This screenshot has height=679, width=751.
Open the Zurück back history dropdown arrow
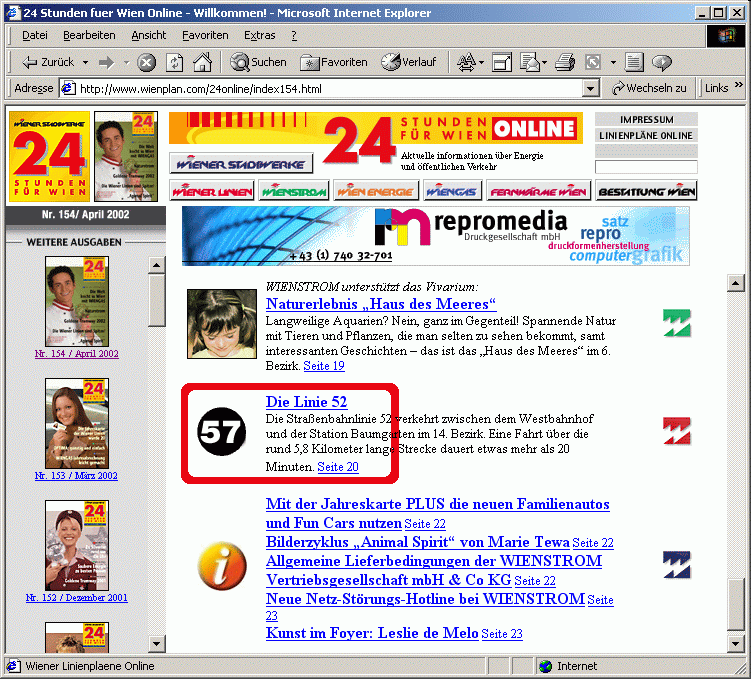coord(85,62)
